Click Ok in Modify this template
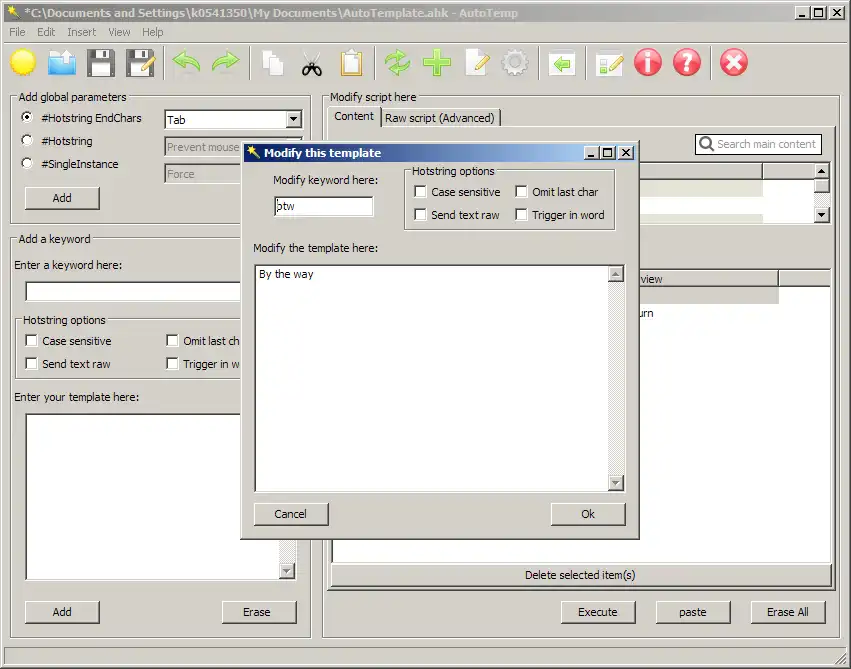Screen dimensions: 851x669 (588, 514)
